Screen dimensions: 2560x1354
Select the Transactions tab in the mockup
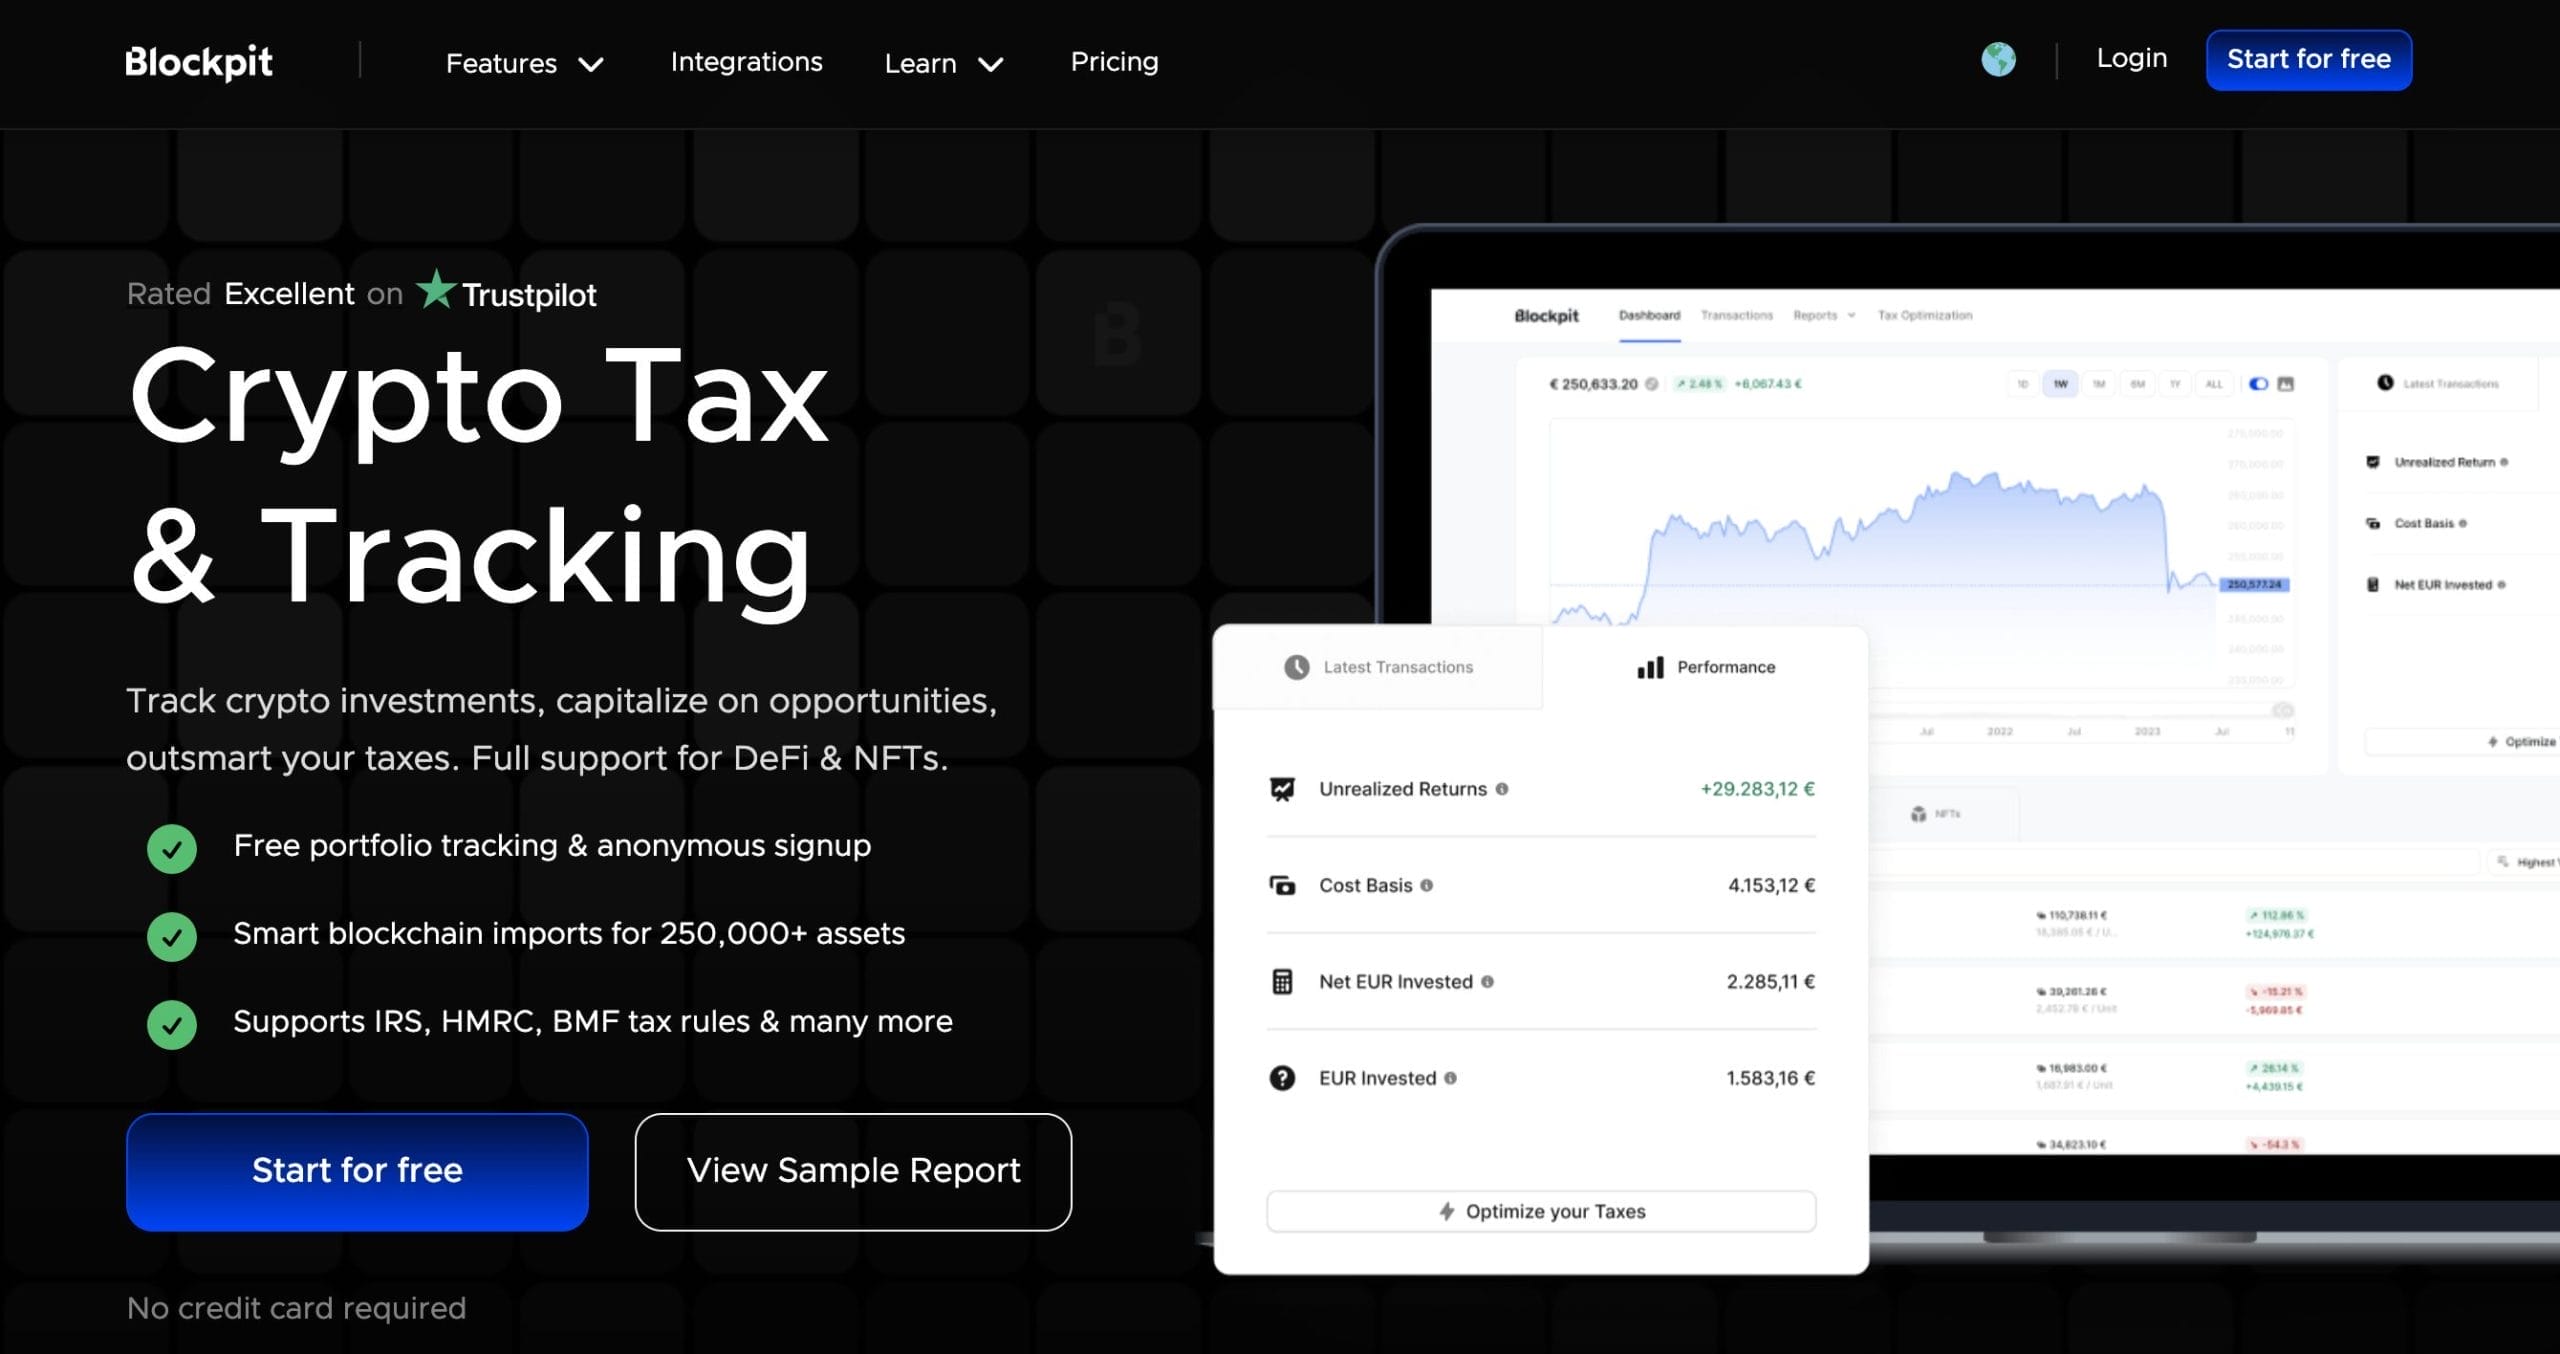pyautogui.click(x=1736, y=315)
